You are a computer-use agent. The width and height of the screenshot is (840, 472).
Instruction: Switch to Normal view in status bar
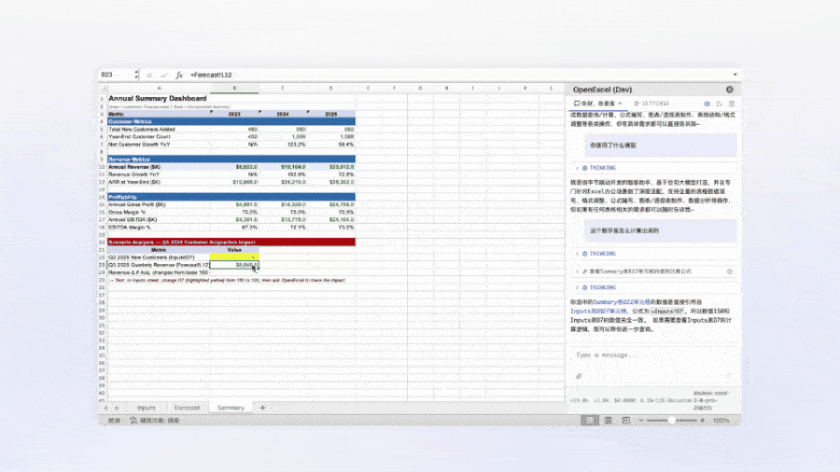pyautogui.click(x=587, y=421)
